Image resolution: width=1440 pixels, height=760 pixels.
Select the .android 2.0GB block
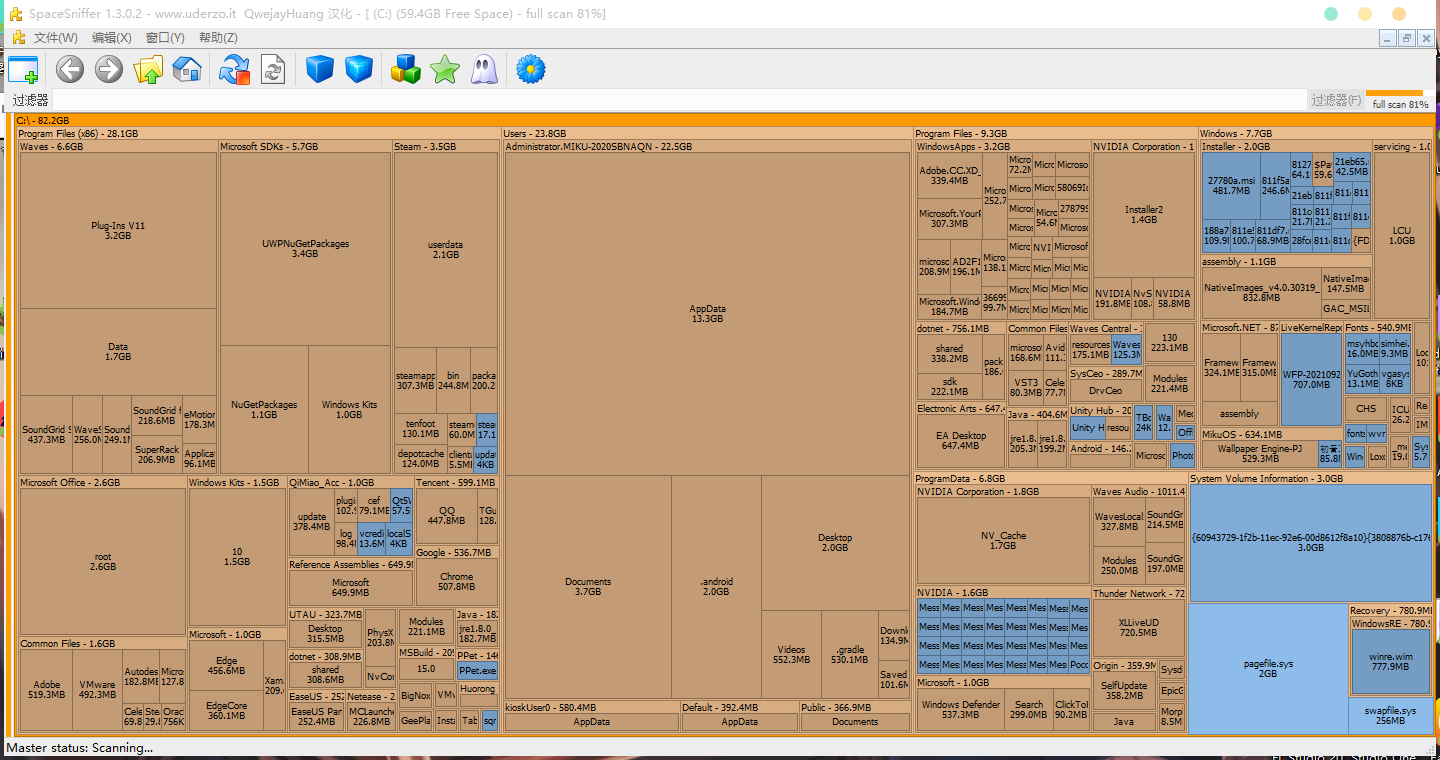tap(716, 586)
